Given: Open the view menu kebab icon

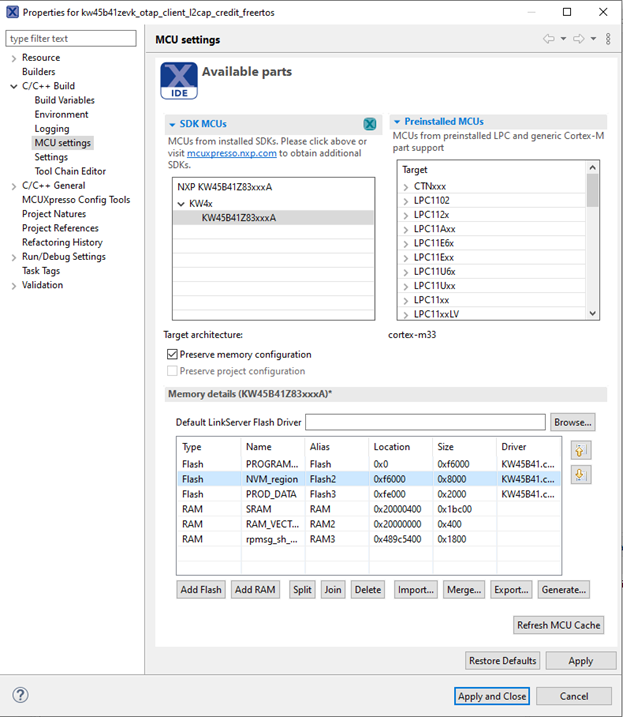Looking at the screenshot, I should coord(607,39).
